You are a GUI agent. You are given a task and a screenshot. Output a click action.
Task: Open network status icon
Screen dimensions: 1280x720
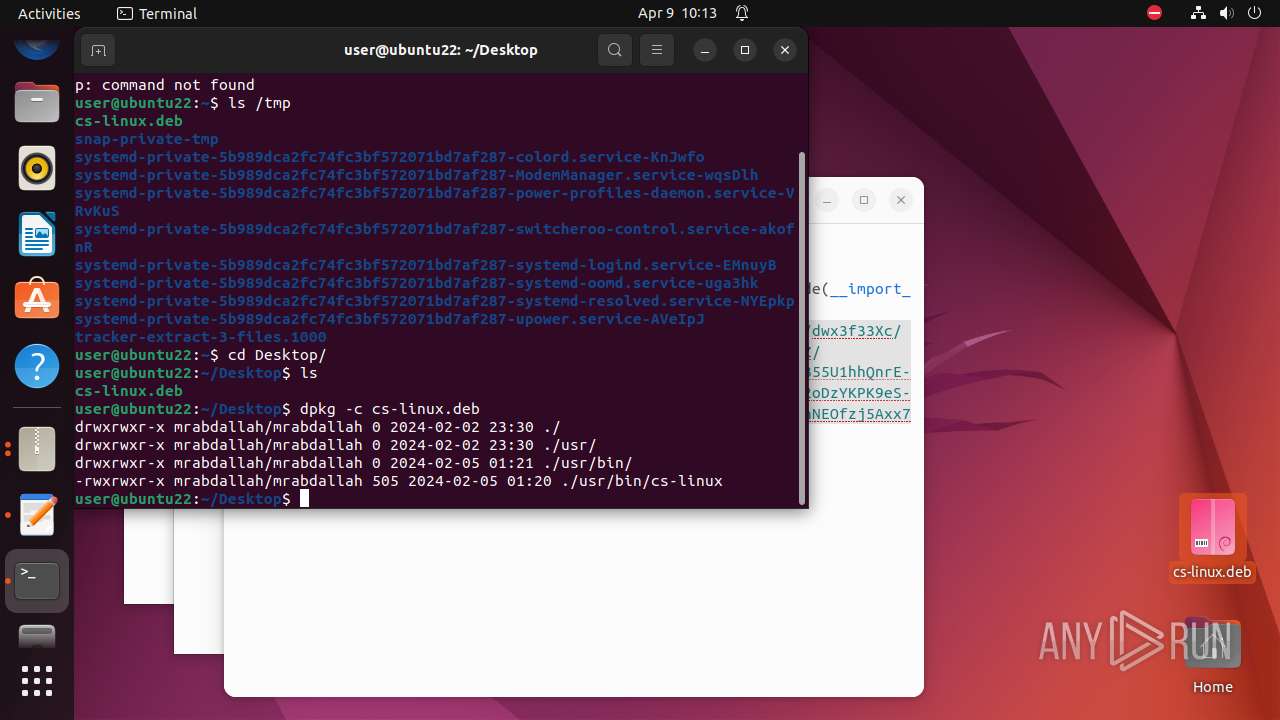(1198, 13)
